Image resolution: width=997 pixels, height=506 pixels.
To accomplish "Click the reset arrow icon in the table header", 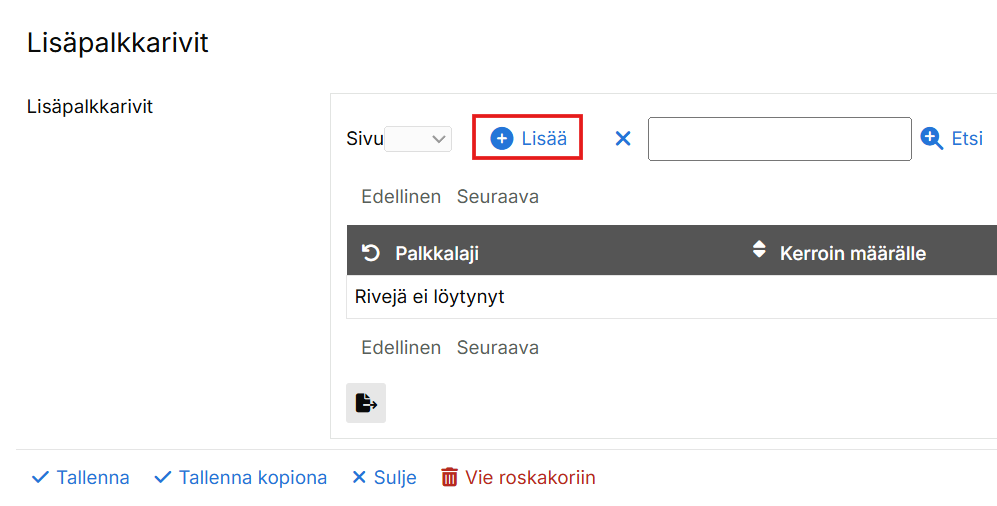I will [x=371, y=253].
